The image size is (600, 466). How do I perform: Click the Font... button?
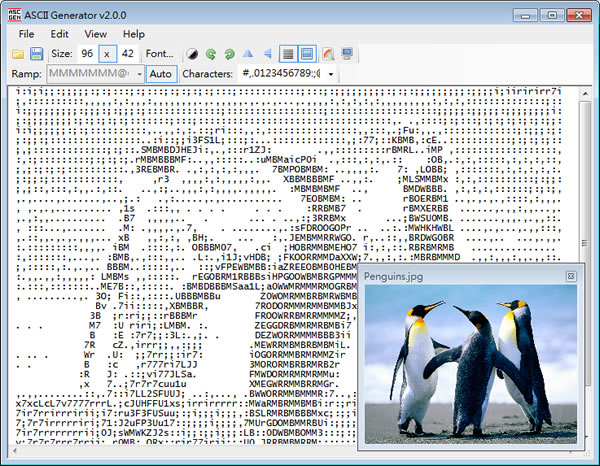(x=160, y=53)
